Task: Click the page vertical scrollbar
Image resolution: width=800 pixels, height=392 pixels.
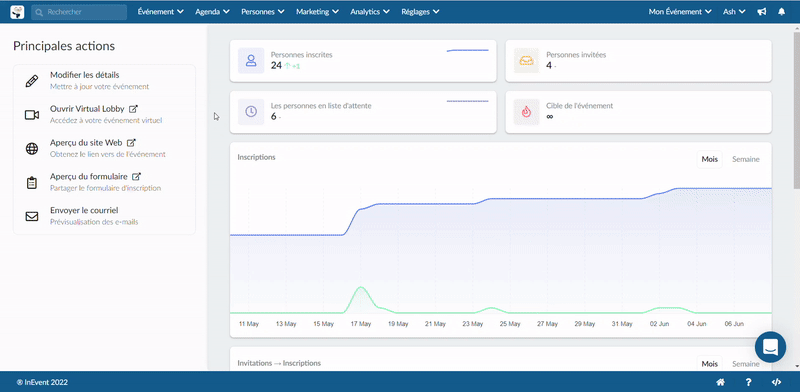Action: point(796,110)
